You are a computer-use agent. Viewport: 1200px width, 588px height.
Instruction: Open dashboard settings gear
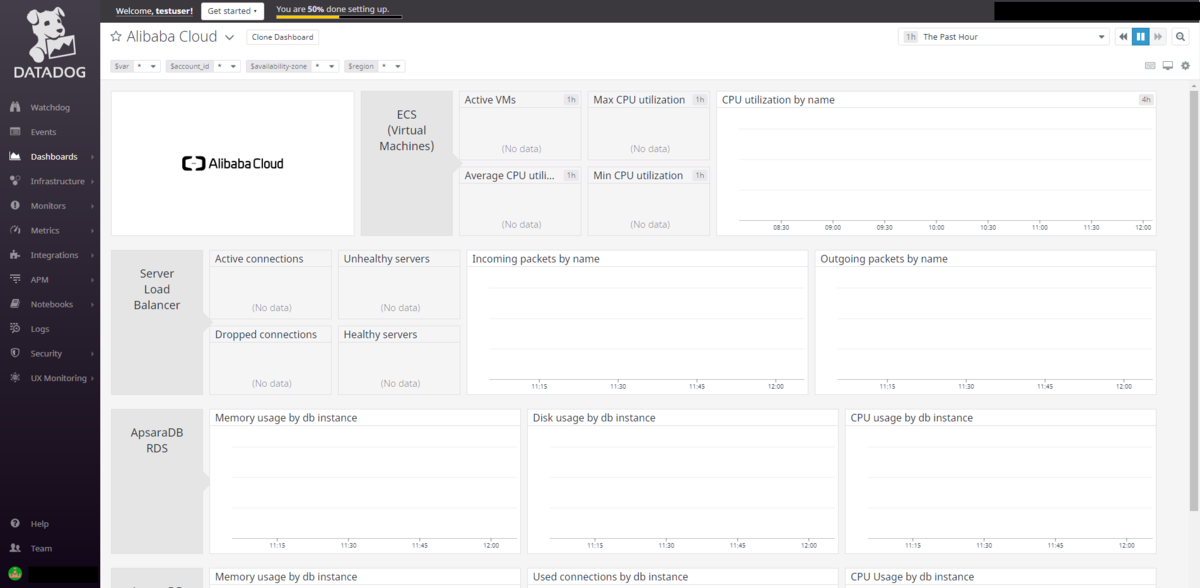coord(1185,66)
